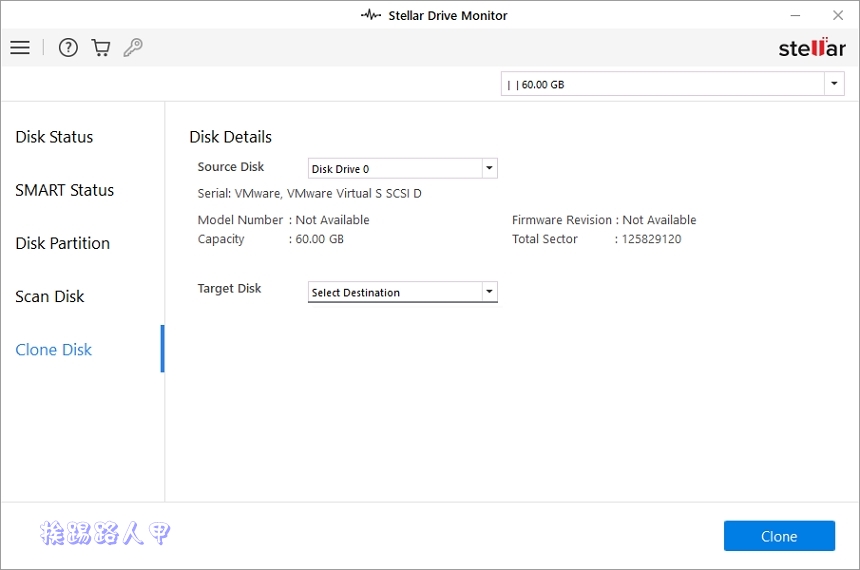Click the key activation icon

coord(133,48)
